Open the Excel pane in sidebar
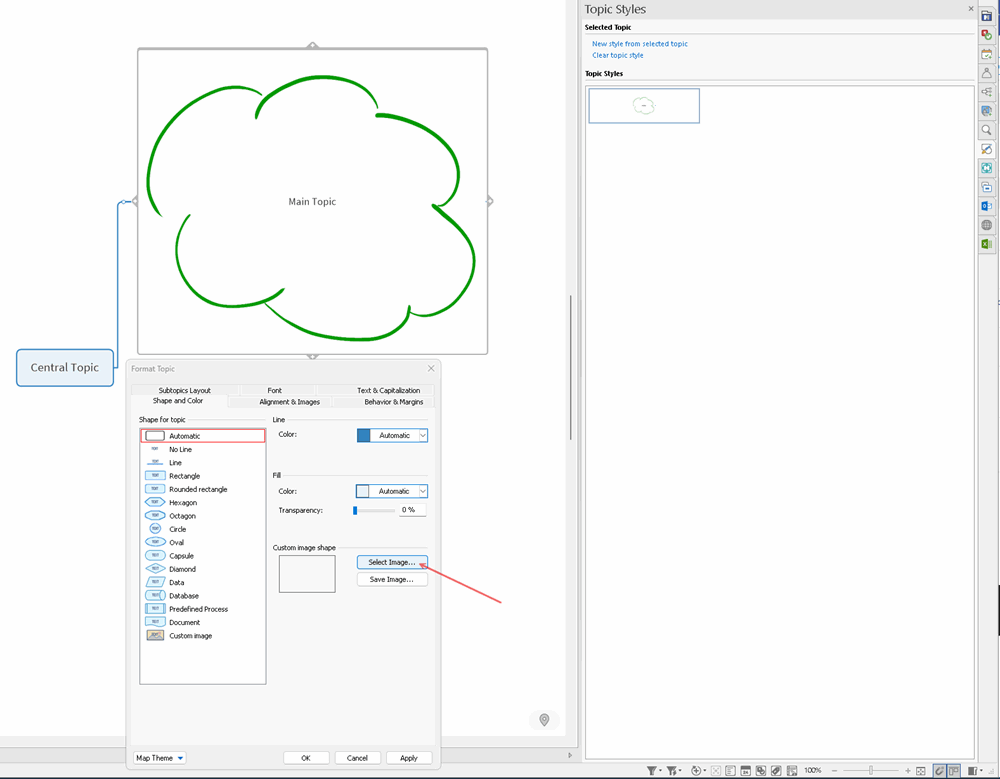Viewport: 1000px width, 779px height. (x=986, y=244)
